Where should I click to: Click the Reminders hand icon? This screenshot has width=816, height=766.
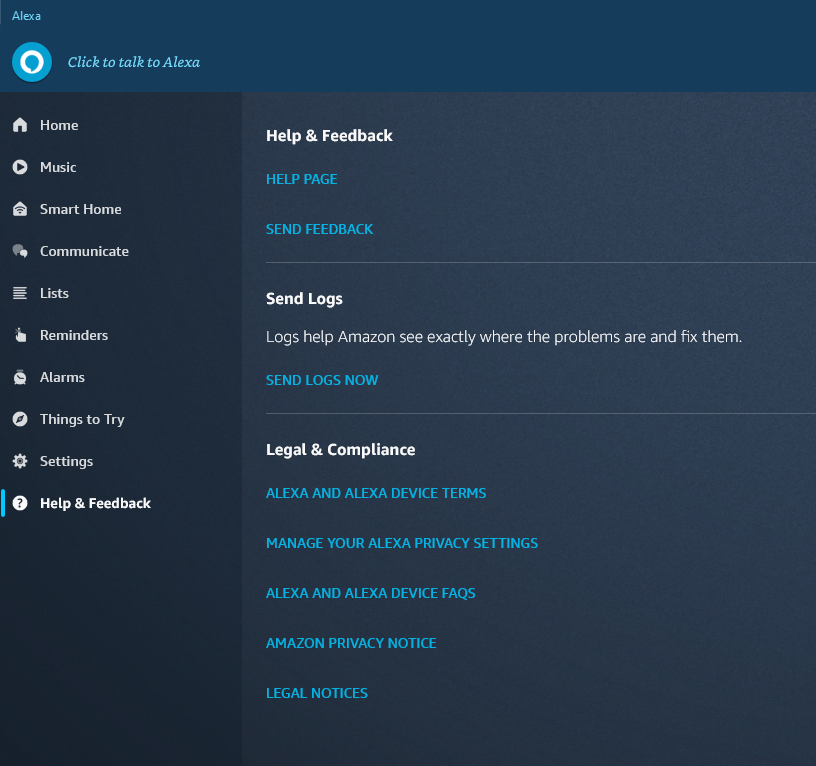point(20,335)
